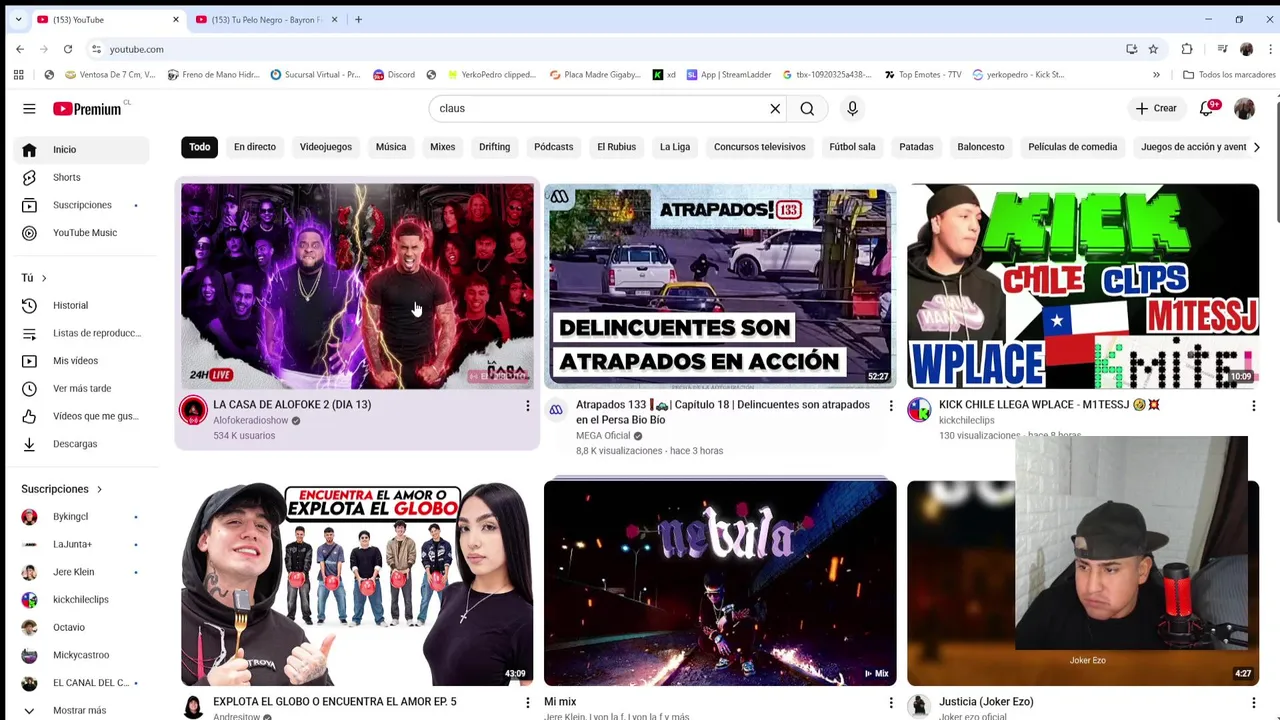Select the El Rubius filter chip
This screenshot has height=720, width=1280.
tap(617, 147)
